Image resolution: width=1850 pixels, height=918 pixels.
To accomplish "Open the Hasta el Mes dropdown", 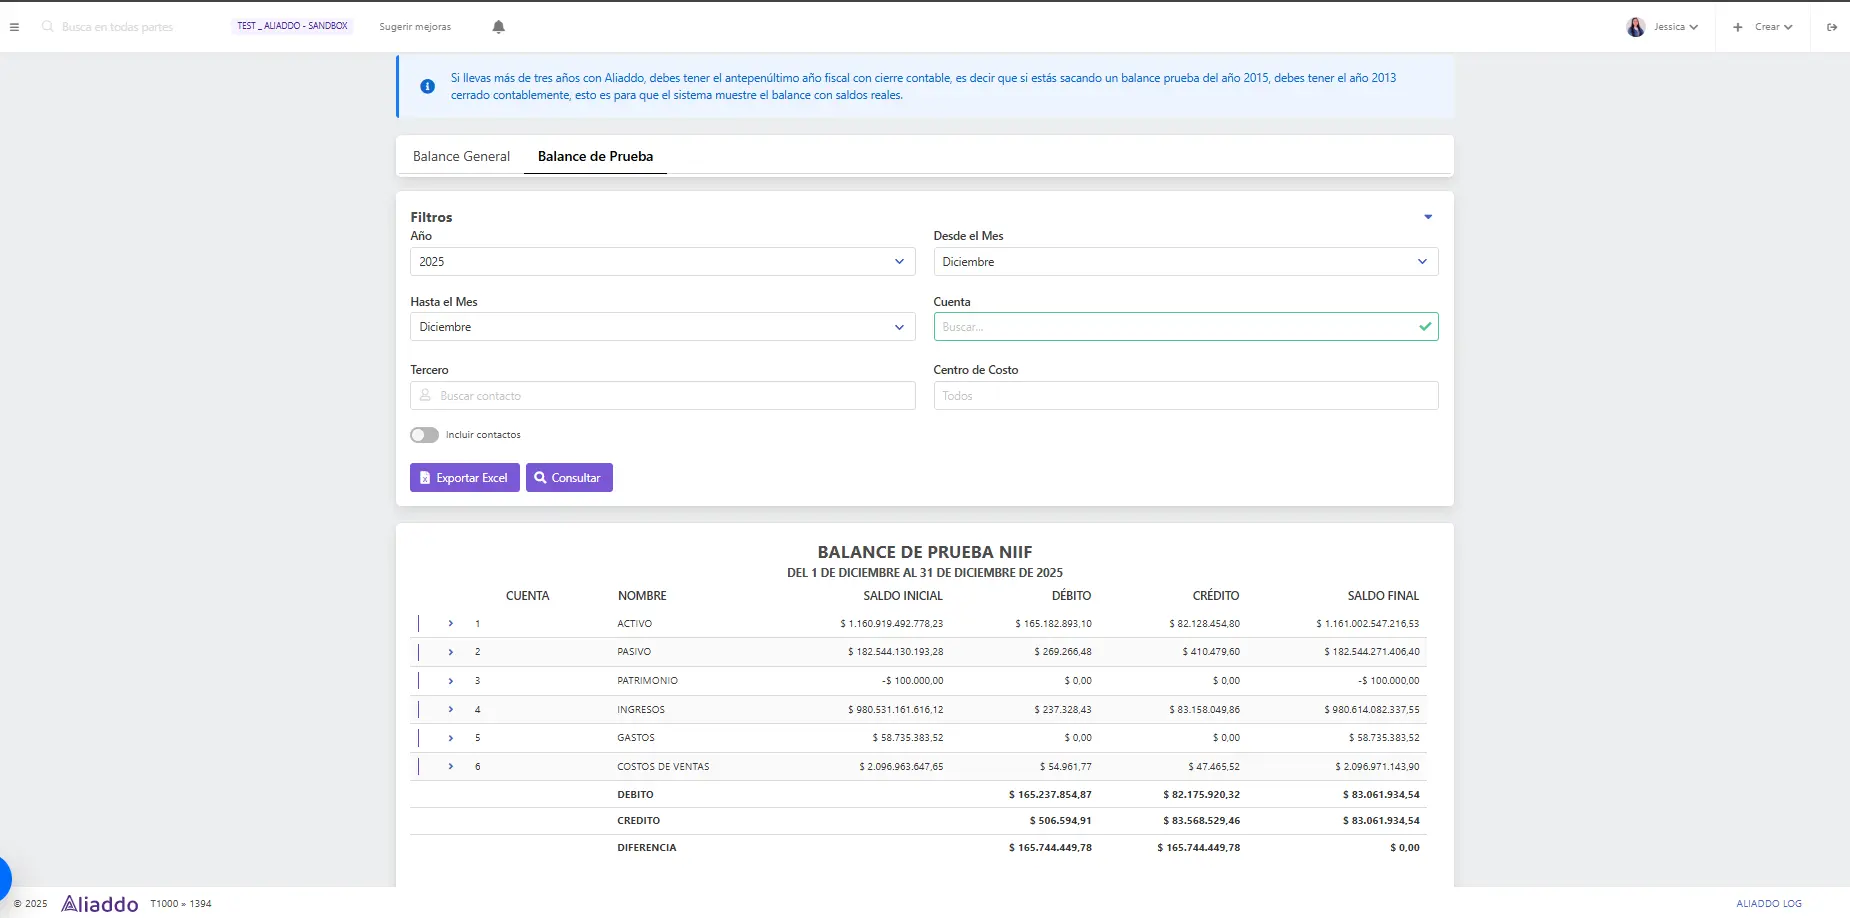I will 662,327.
